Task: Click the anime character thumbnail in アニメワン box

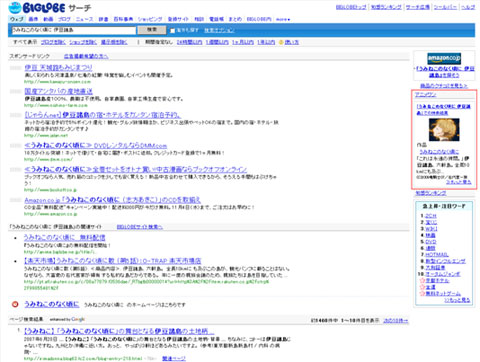Action: (x=444, y=130)
